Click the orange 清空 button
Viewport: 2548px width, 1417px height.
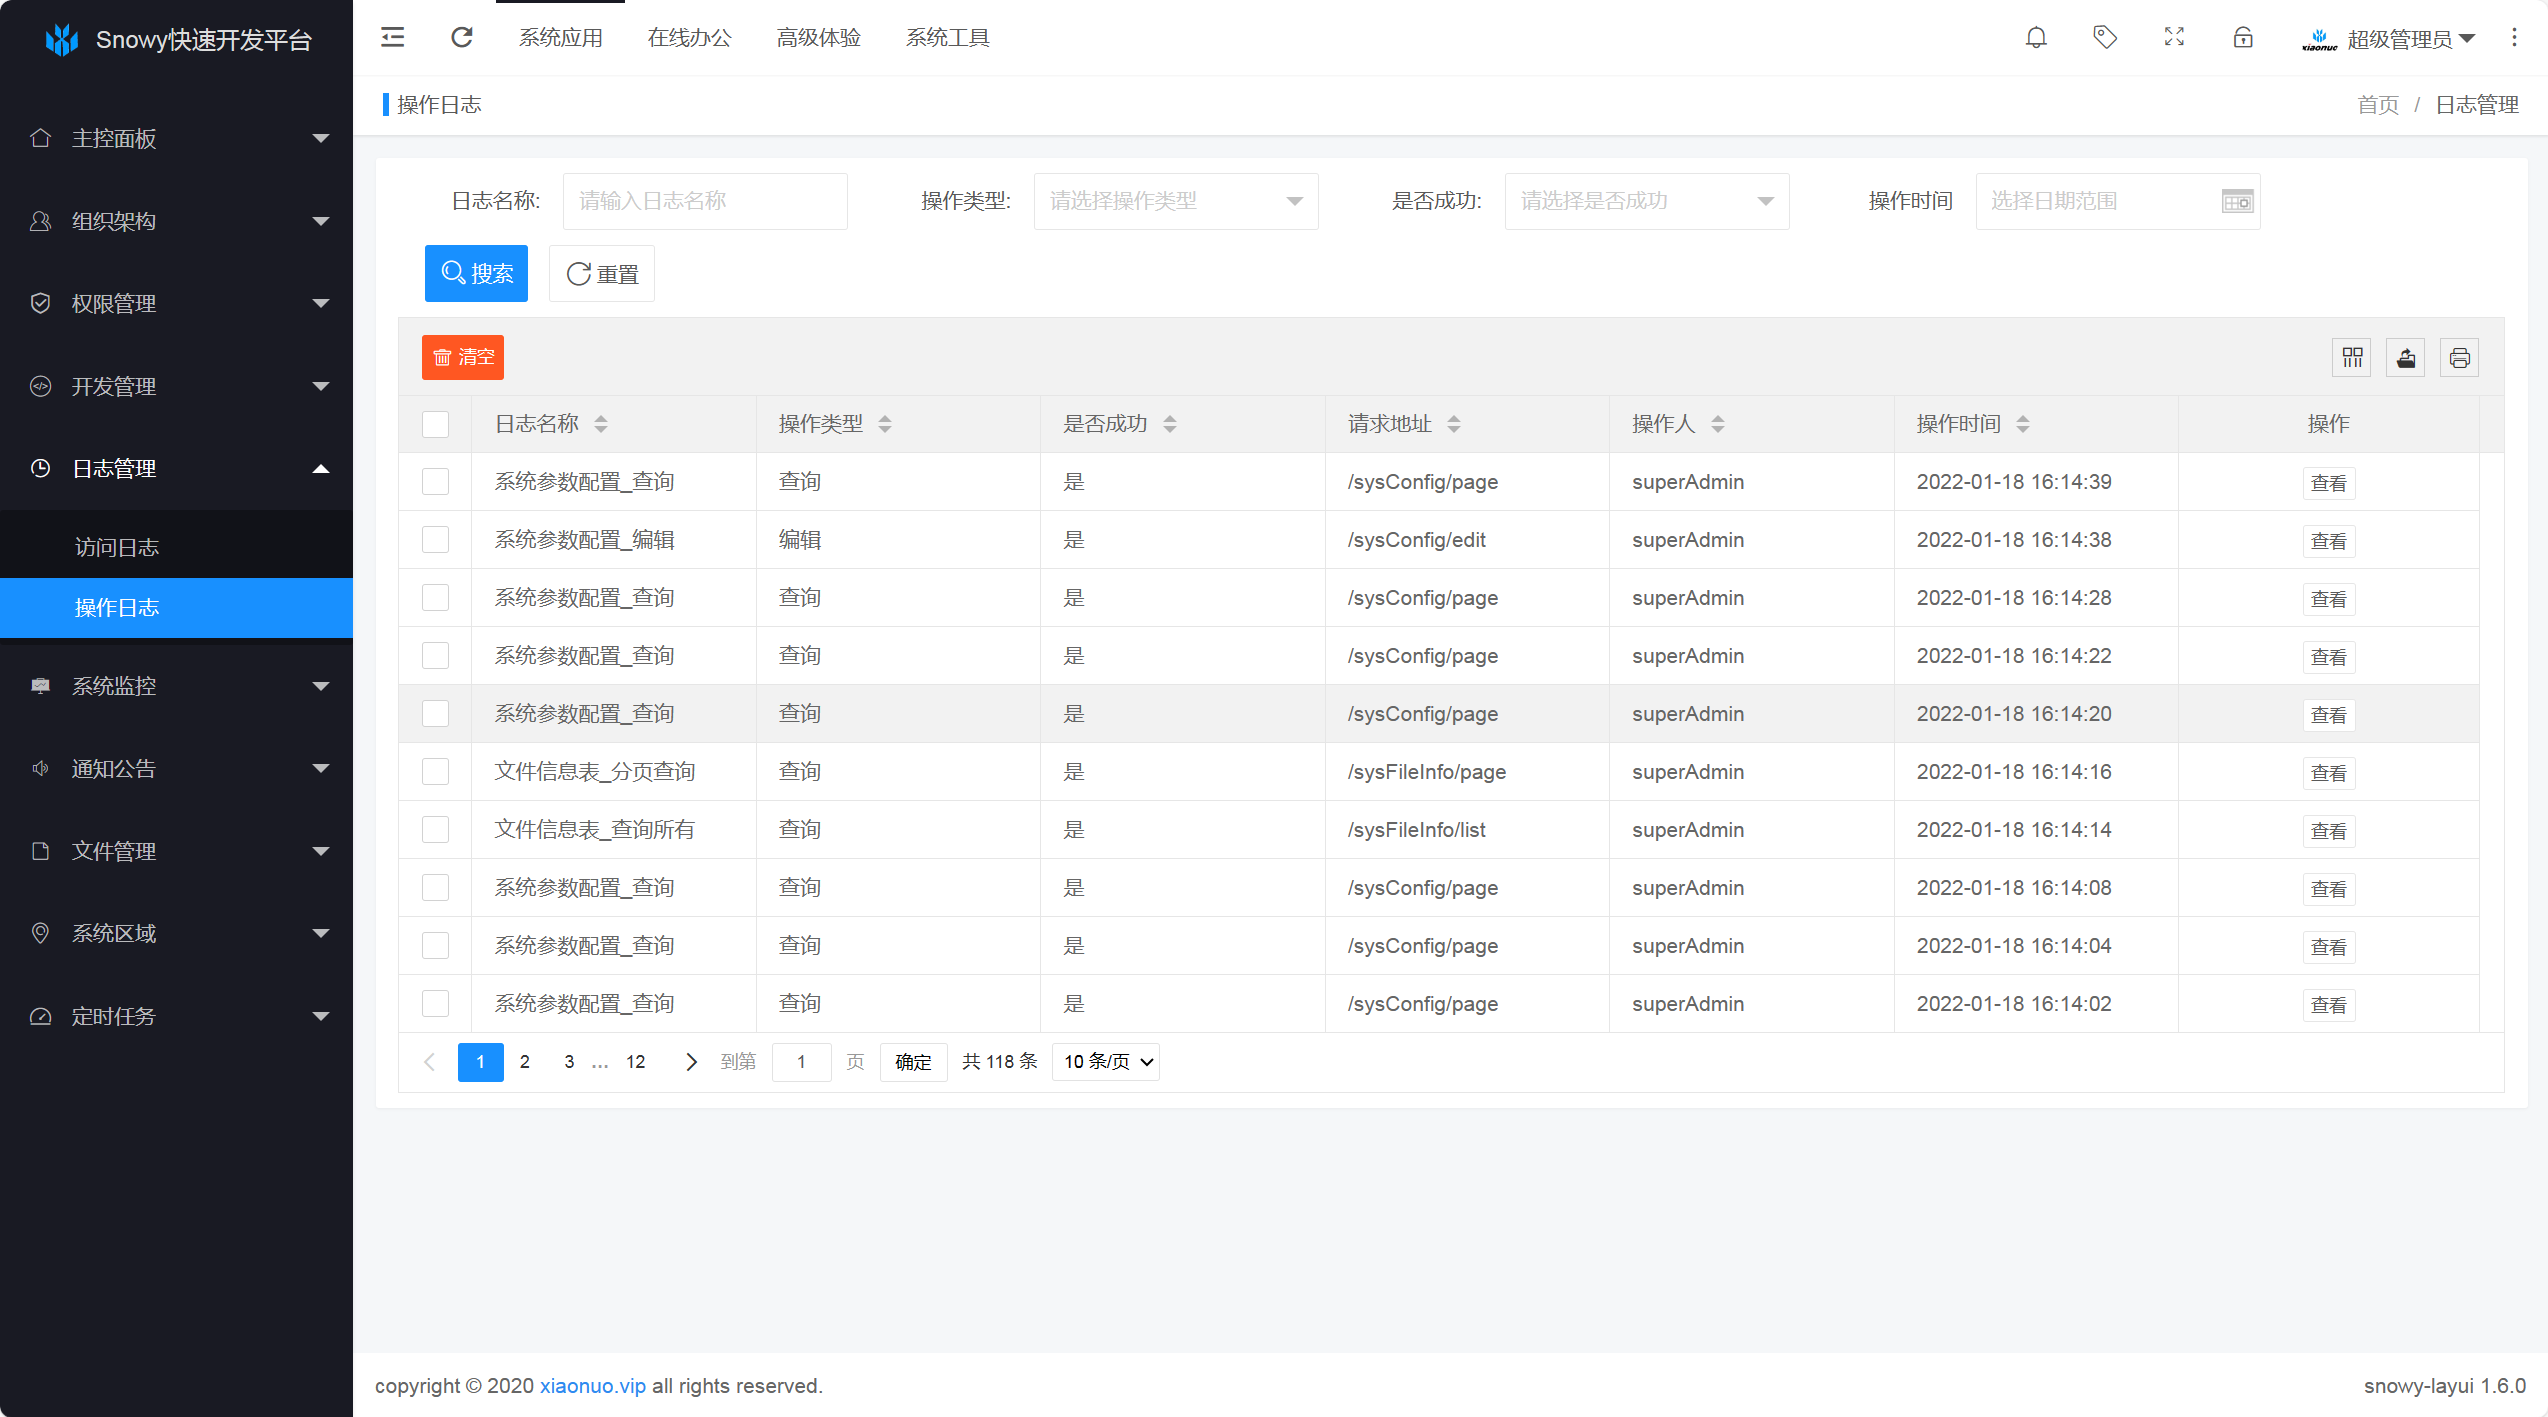[x=463, y=358]
